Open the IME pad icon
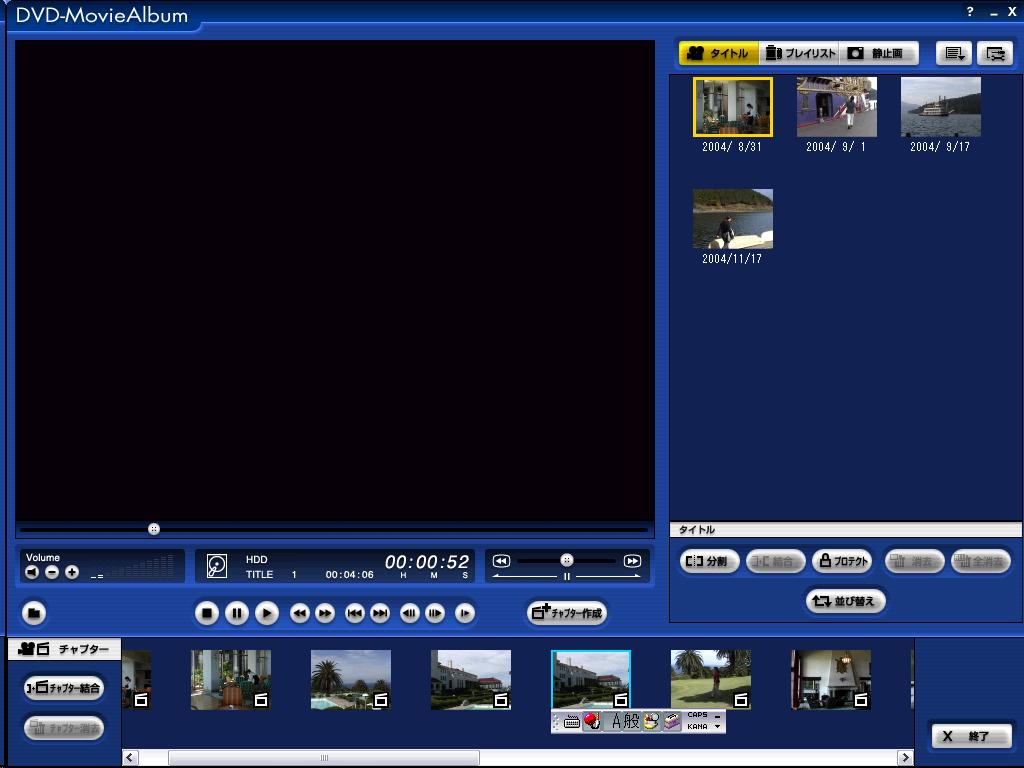The width and height of the screenshot is (1024, 768). click(651, 721)
